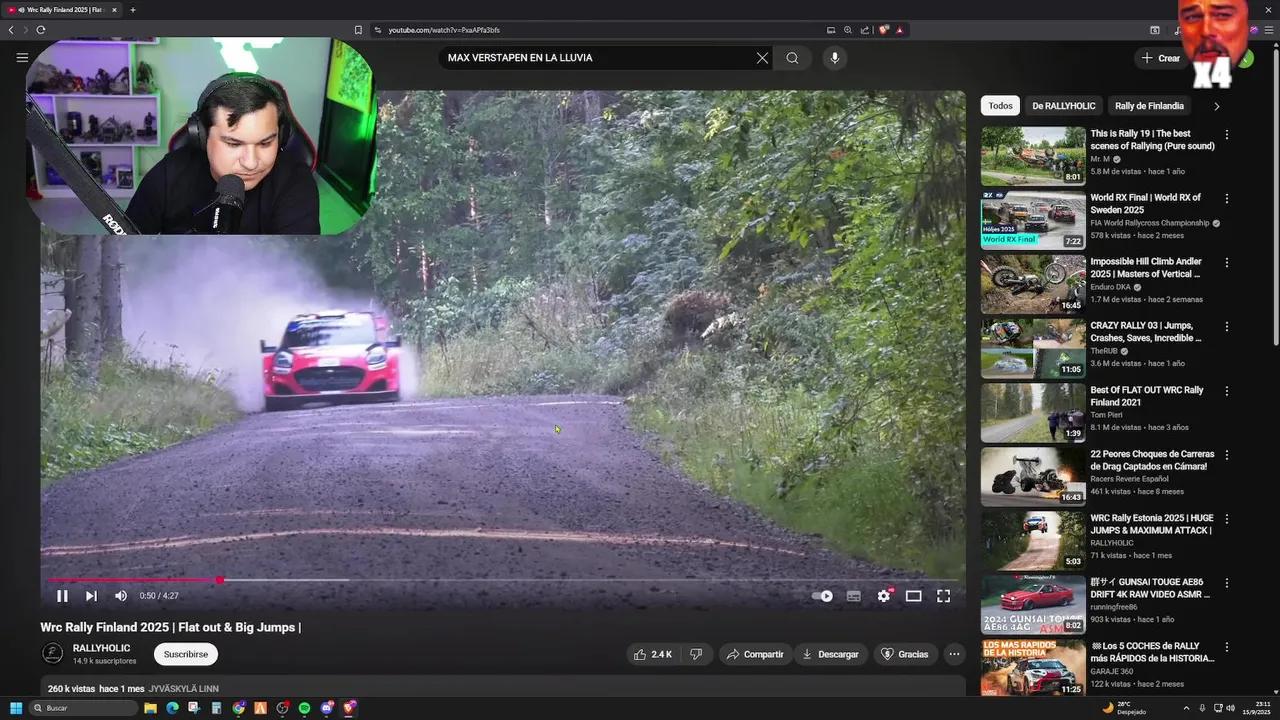
Task: Open RALLYHOLIC channel name link
Action: (x=101, y=648)
